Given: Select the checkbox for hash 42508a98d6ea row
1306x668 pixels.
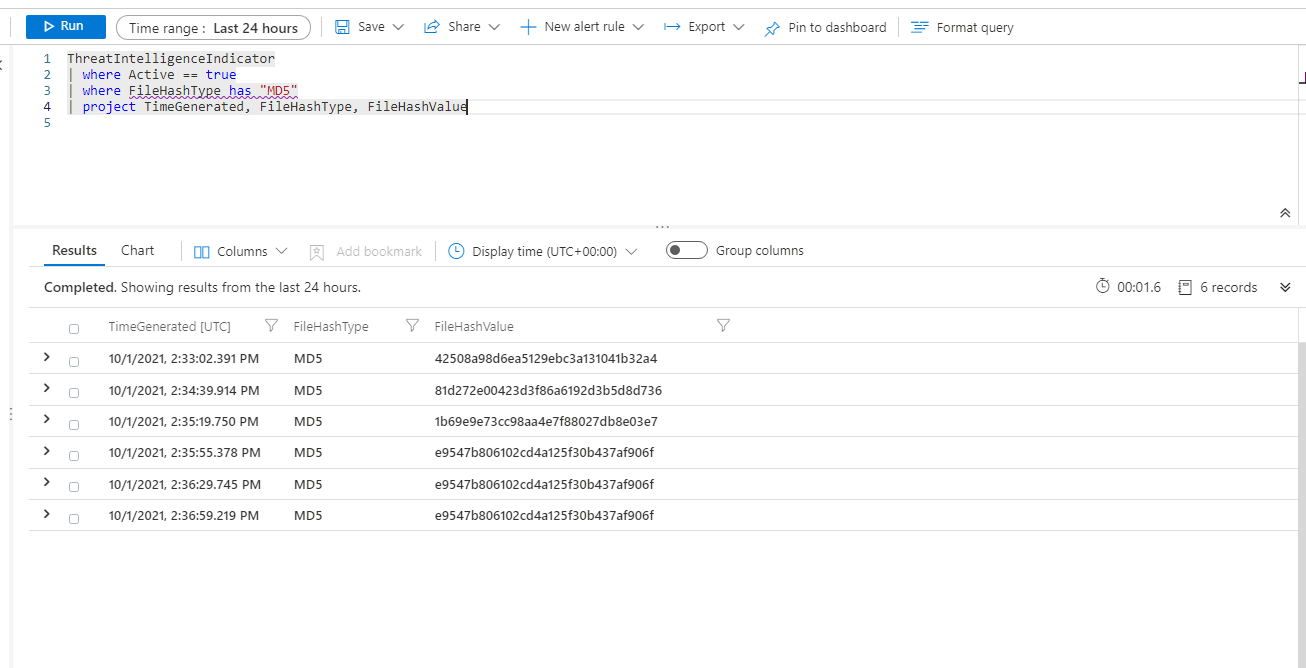Looking at the screenshot, I should (x=74, y=361).
